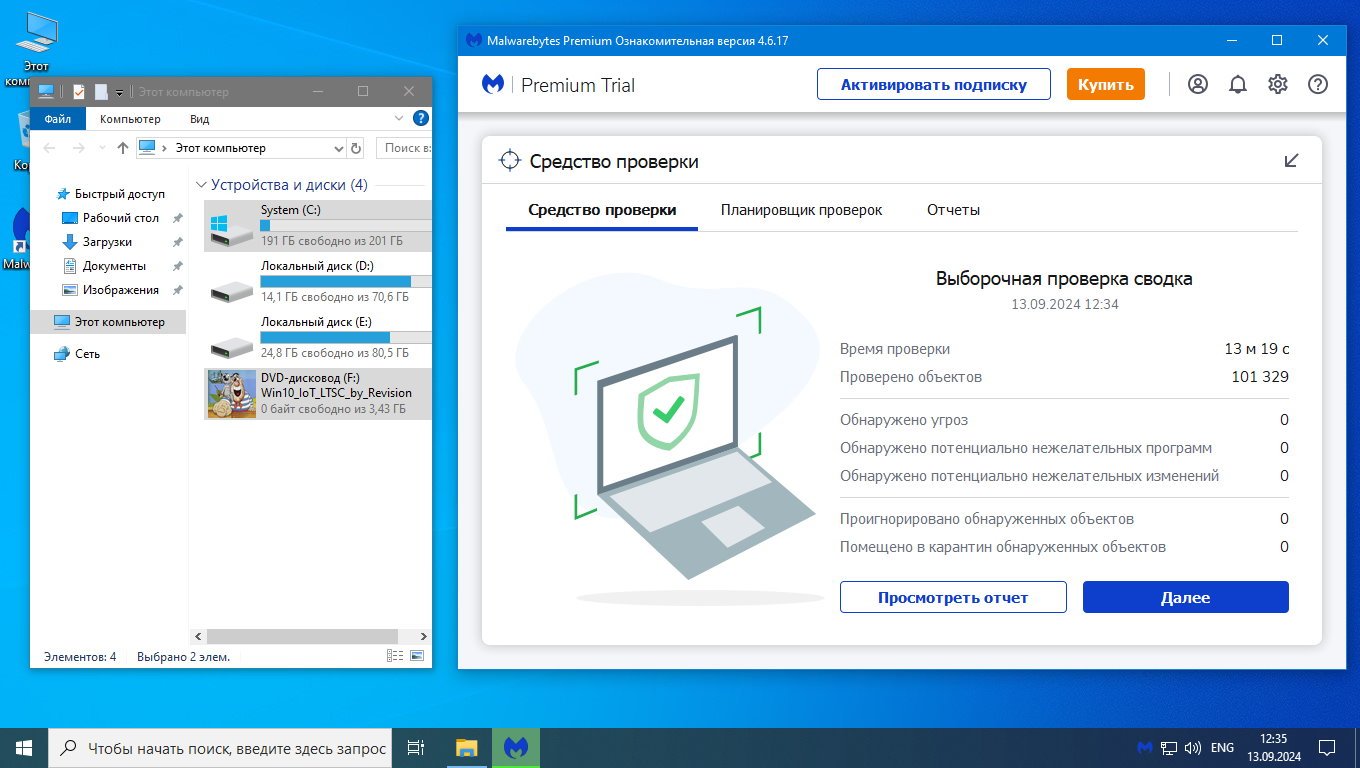Viewport: 1360px width, 768px height.
Task: Switch to the Отчеты tab
Action: 953,210
